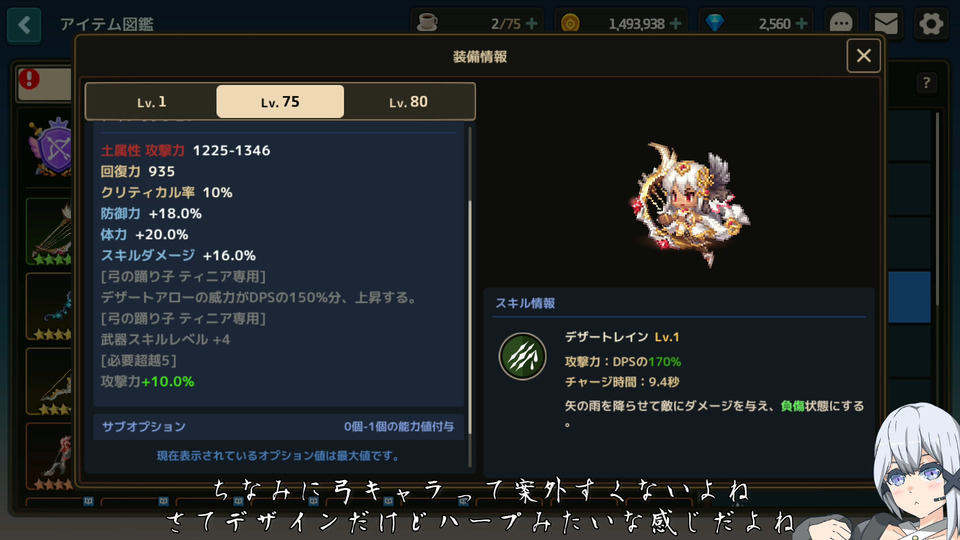The height and width of the screenshot is (540, 960).
Task: Close the 装備情報 dialog
Action: click(x=863, y=56)
